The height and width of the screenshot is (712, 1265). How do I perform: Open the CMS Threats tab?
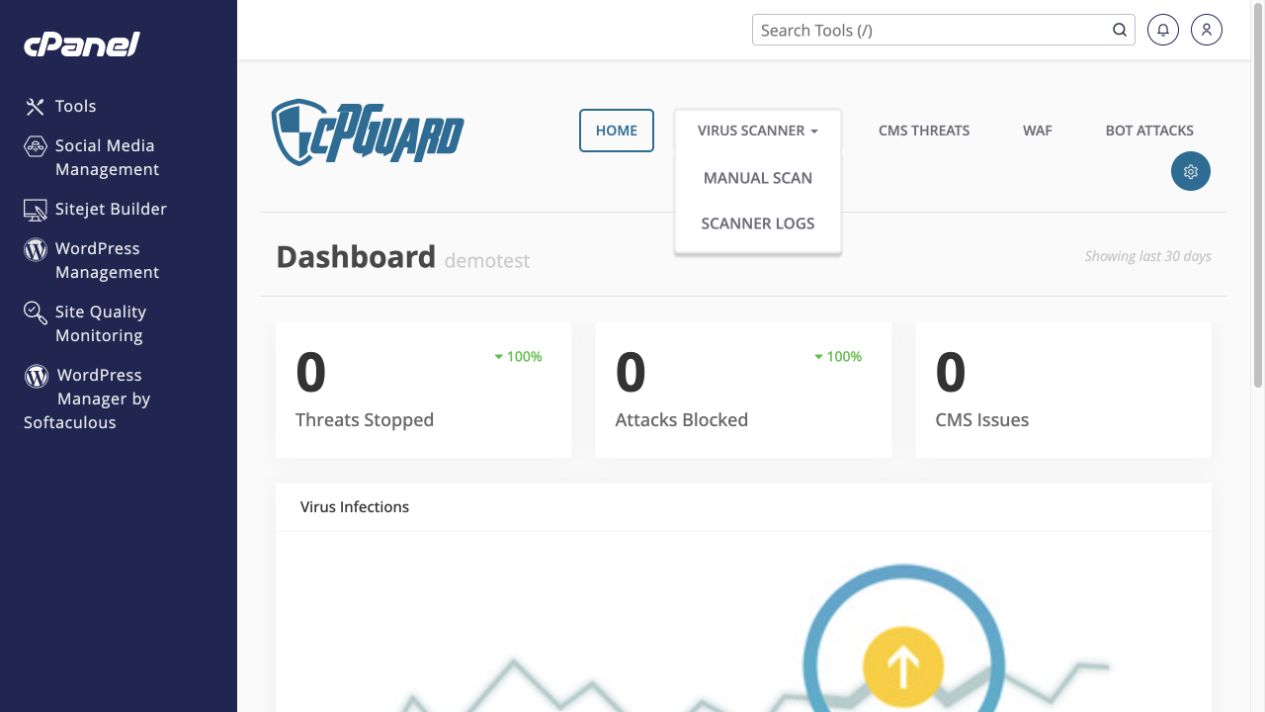coord(924,130)
